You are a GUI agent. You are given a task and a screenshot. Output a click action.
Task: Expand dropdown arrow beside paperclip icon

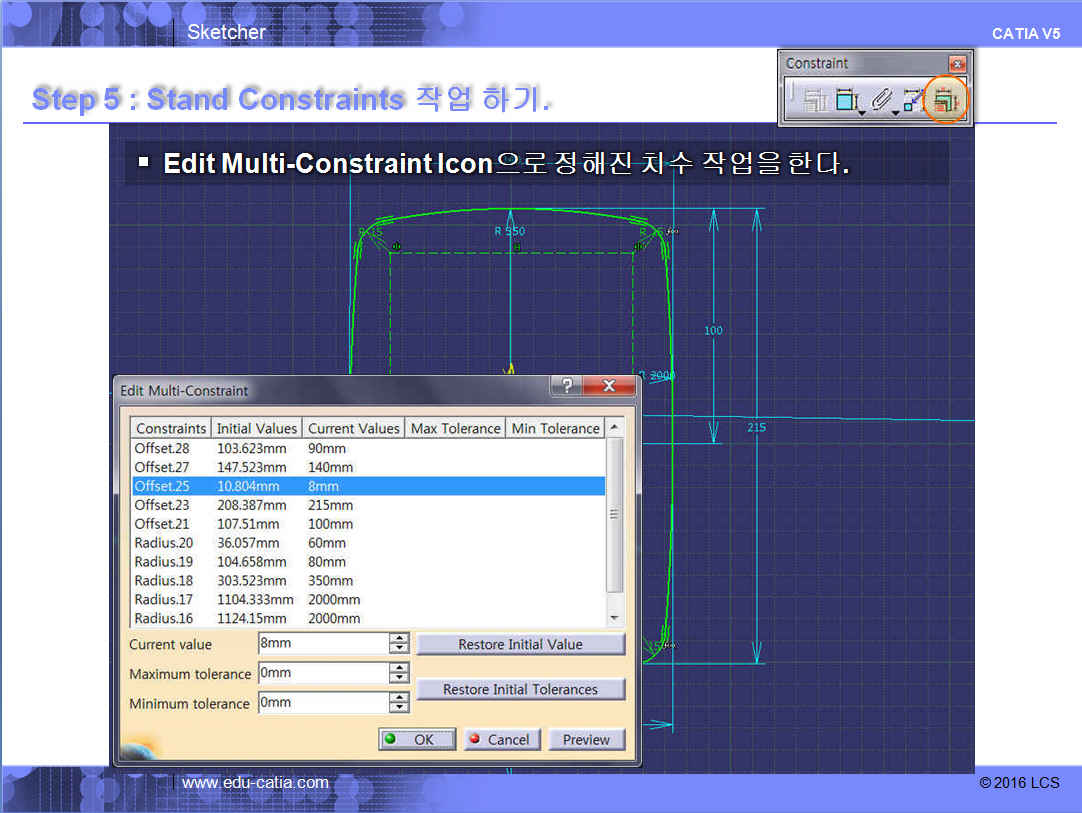895,112
